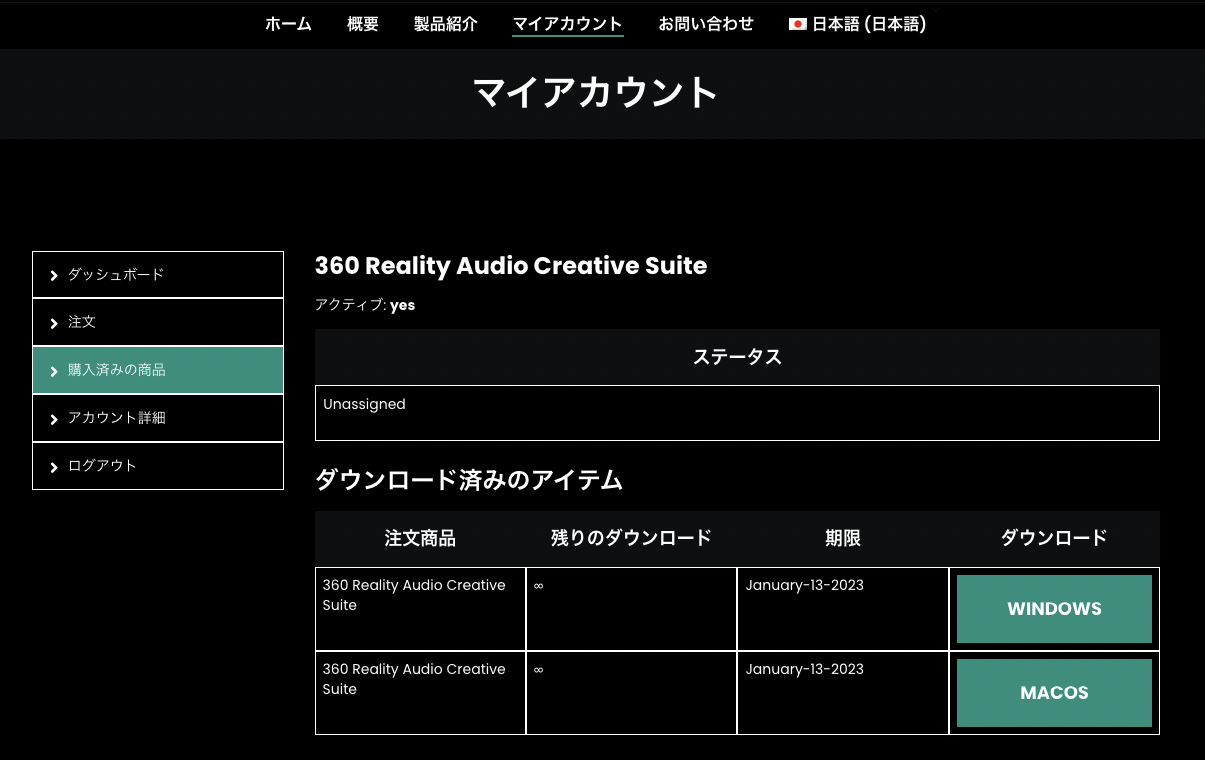Screen dimensions: 1205x760
Task: Click ログアウト in the sidebar
Action: coord(158,466)
